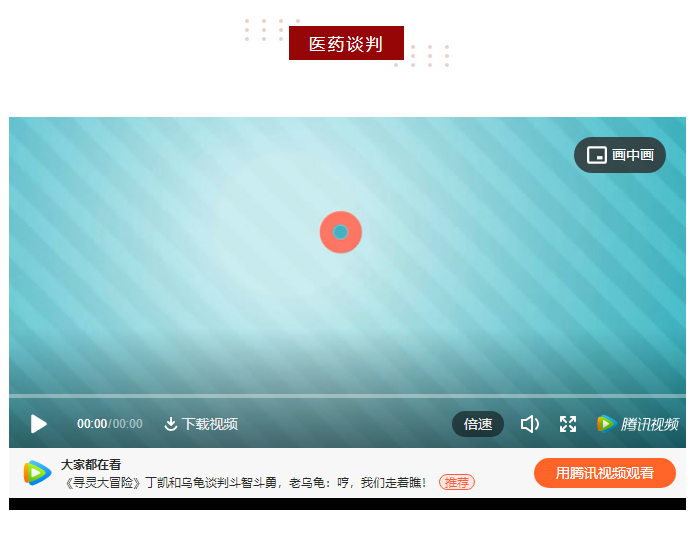Play the video with the triangle button
This screenshot has height=544, width=692.
coord(38,424)
